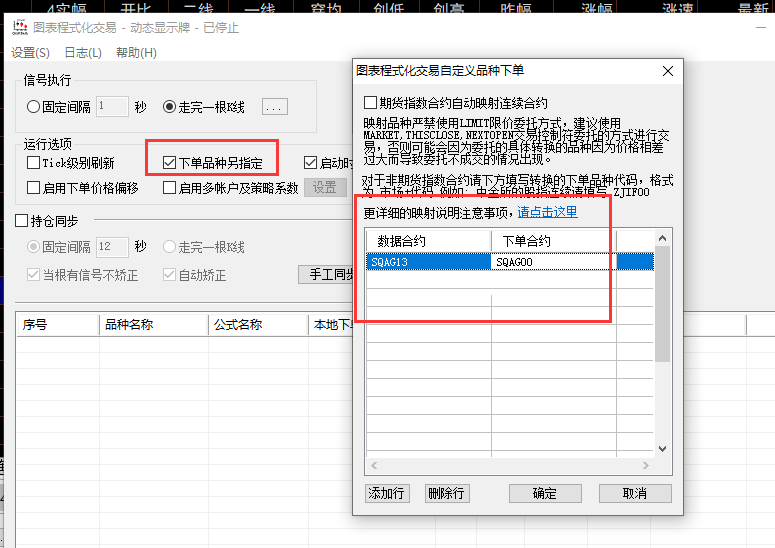Click the 删除行 button
The height and width of the screenshot is (548, 775).
(x=447, y=493)
